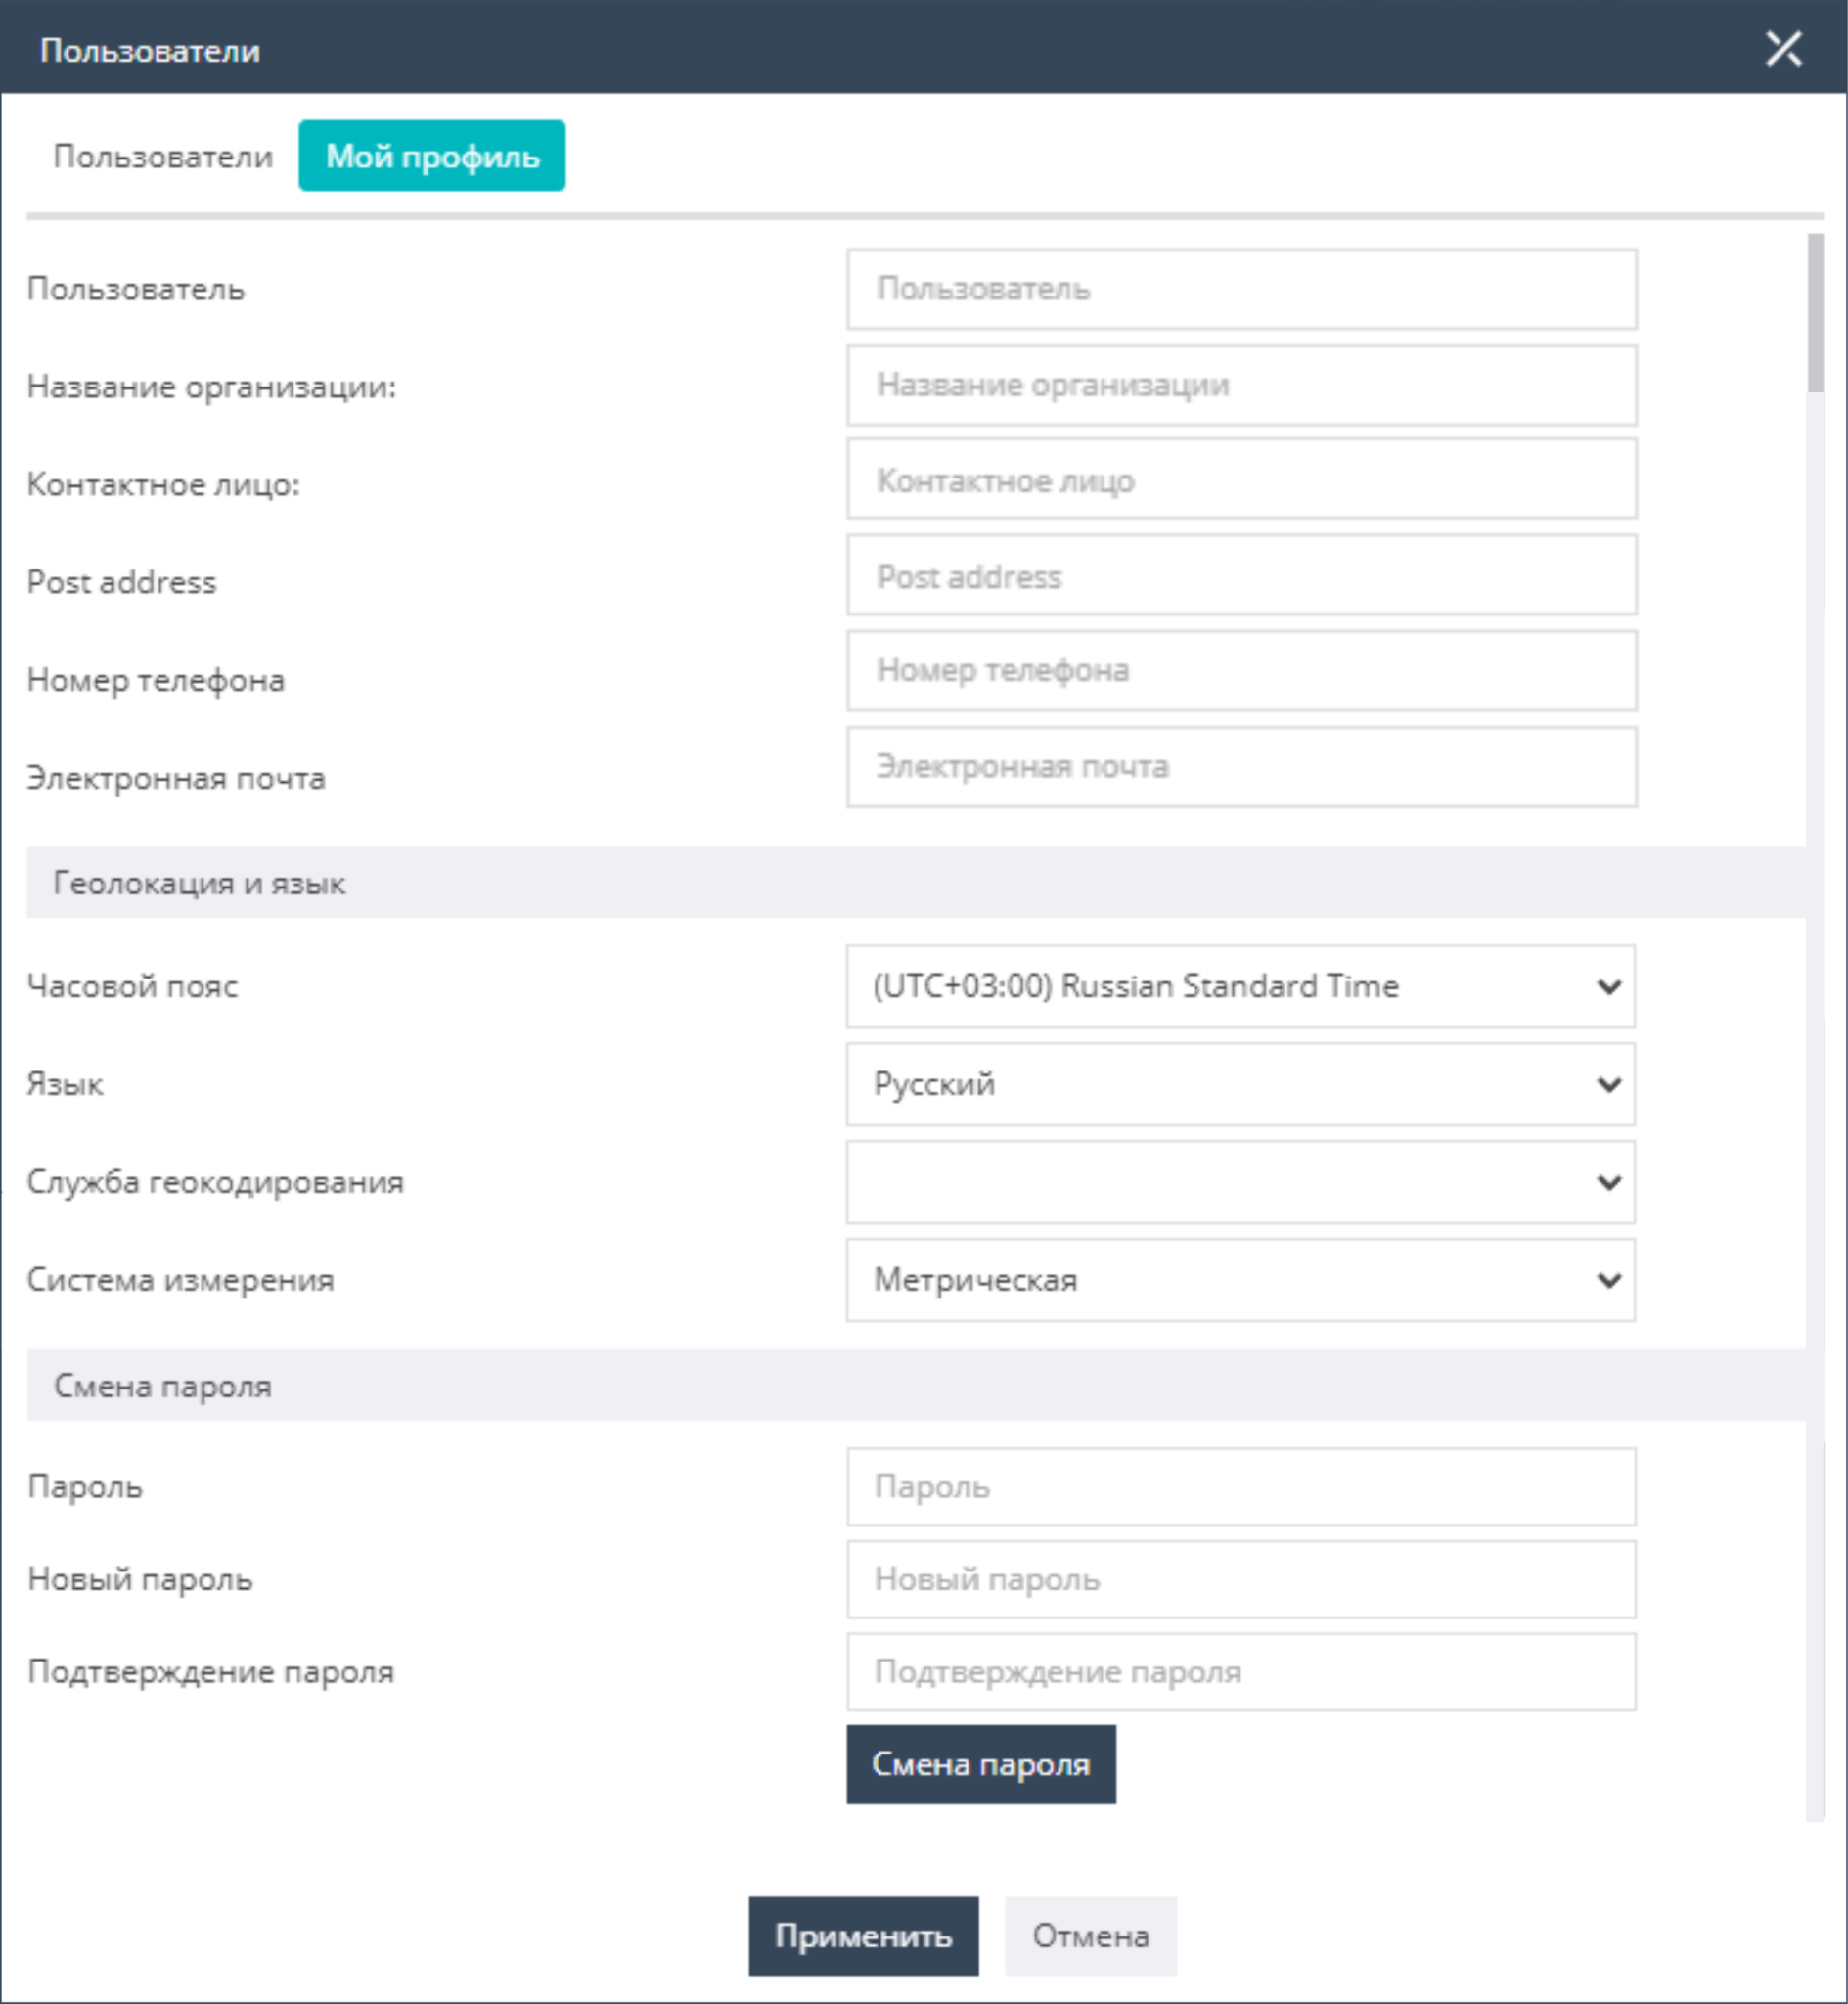Switch to the Пользователи tab
Image resolution: width=1848 pixels, height=2004 pixels.
[163, 156]
